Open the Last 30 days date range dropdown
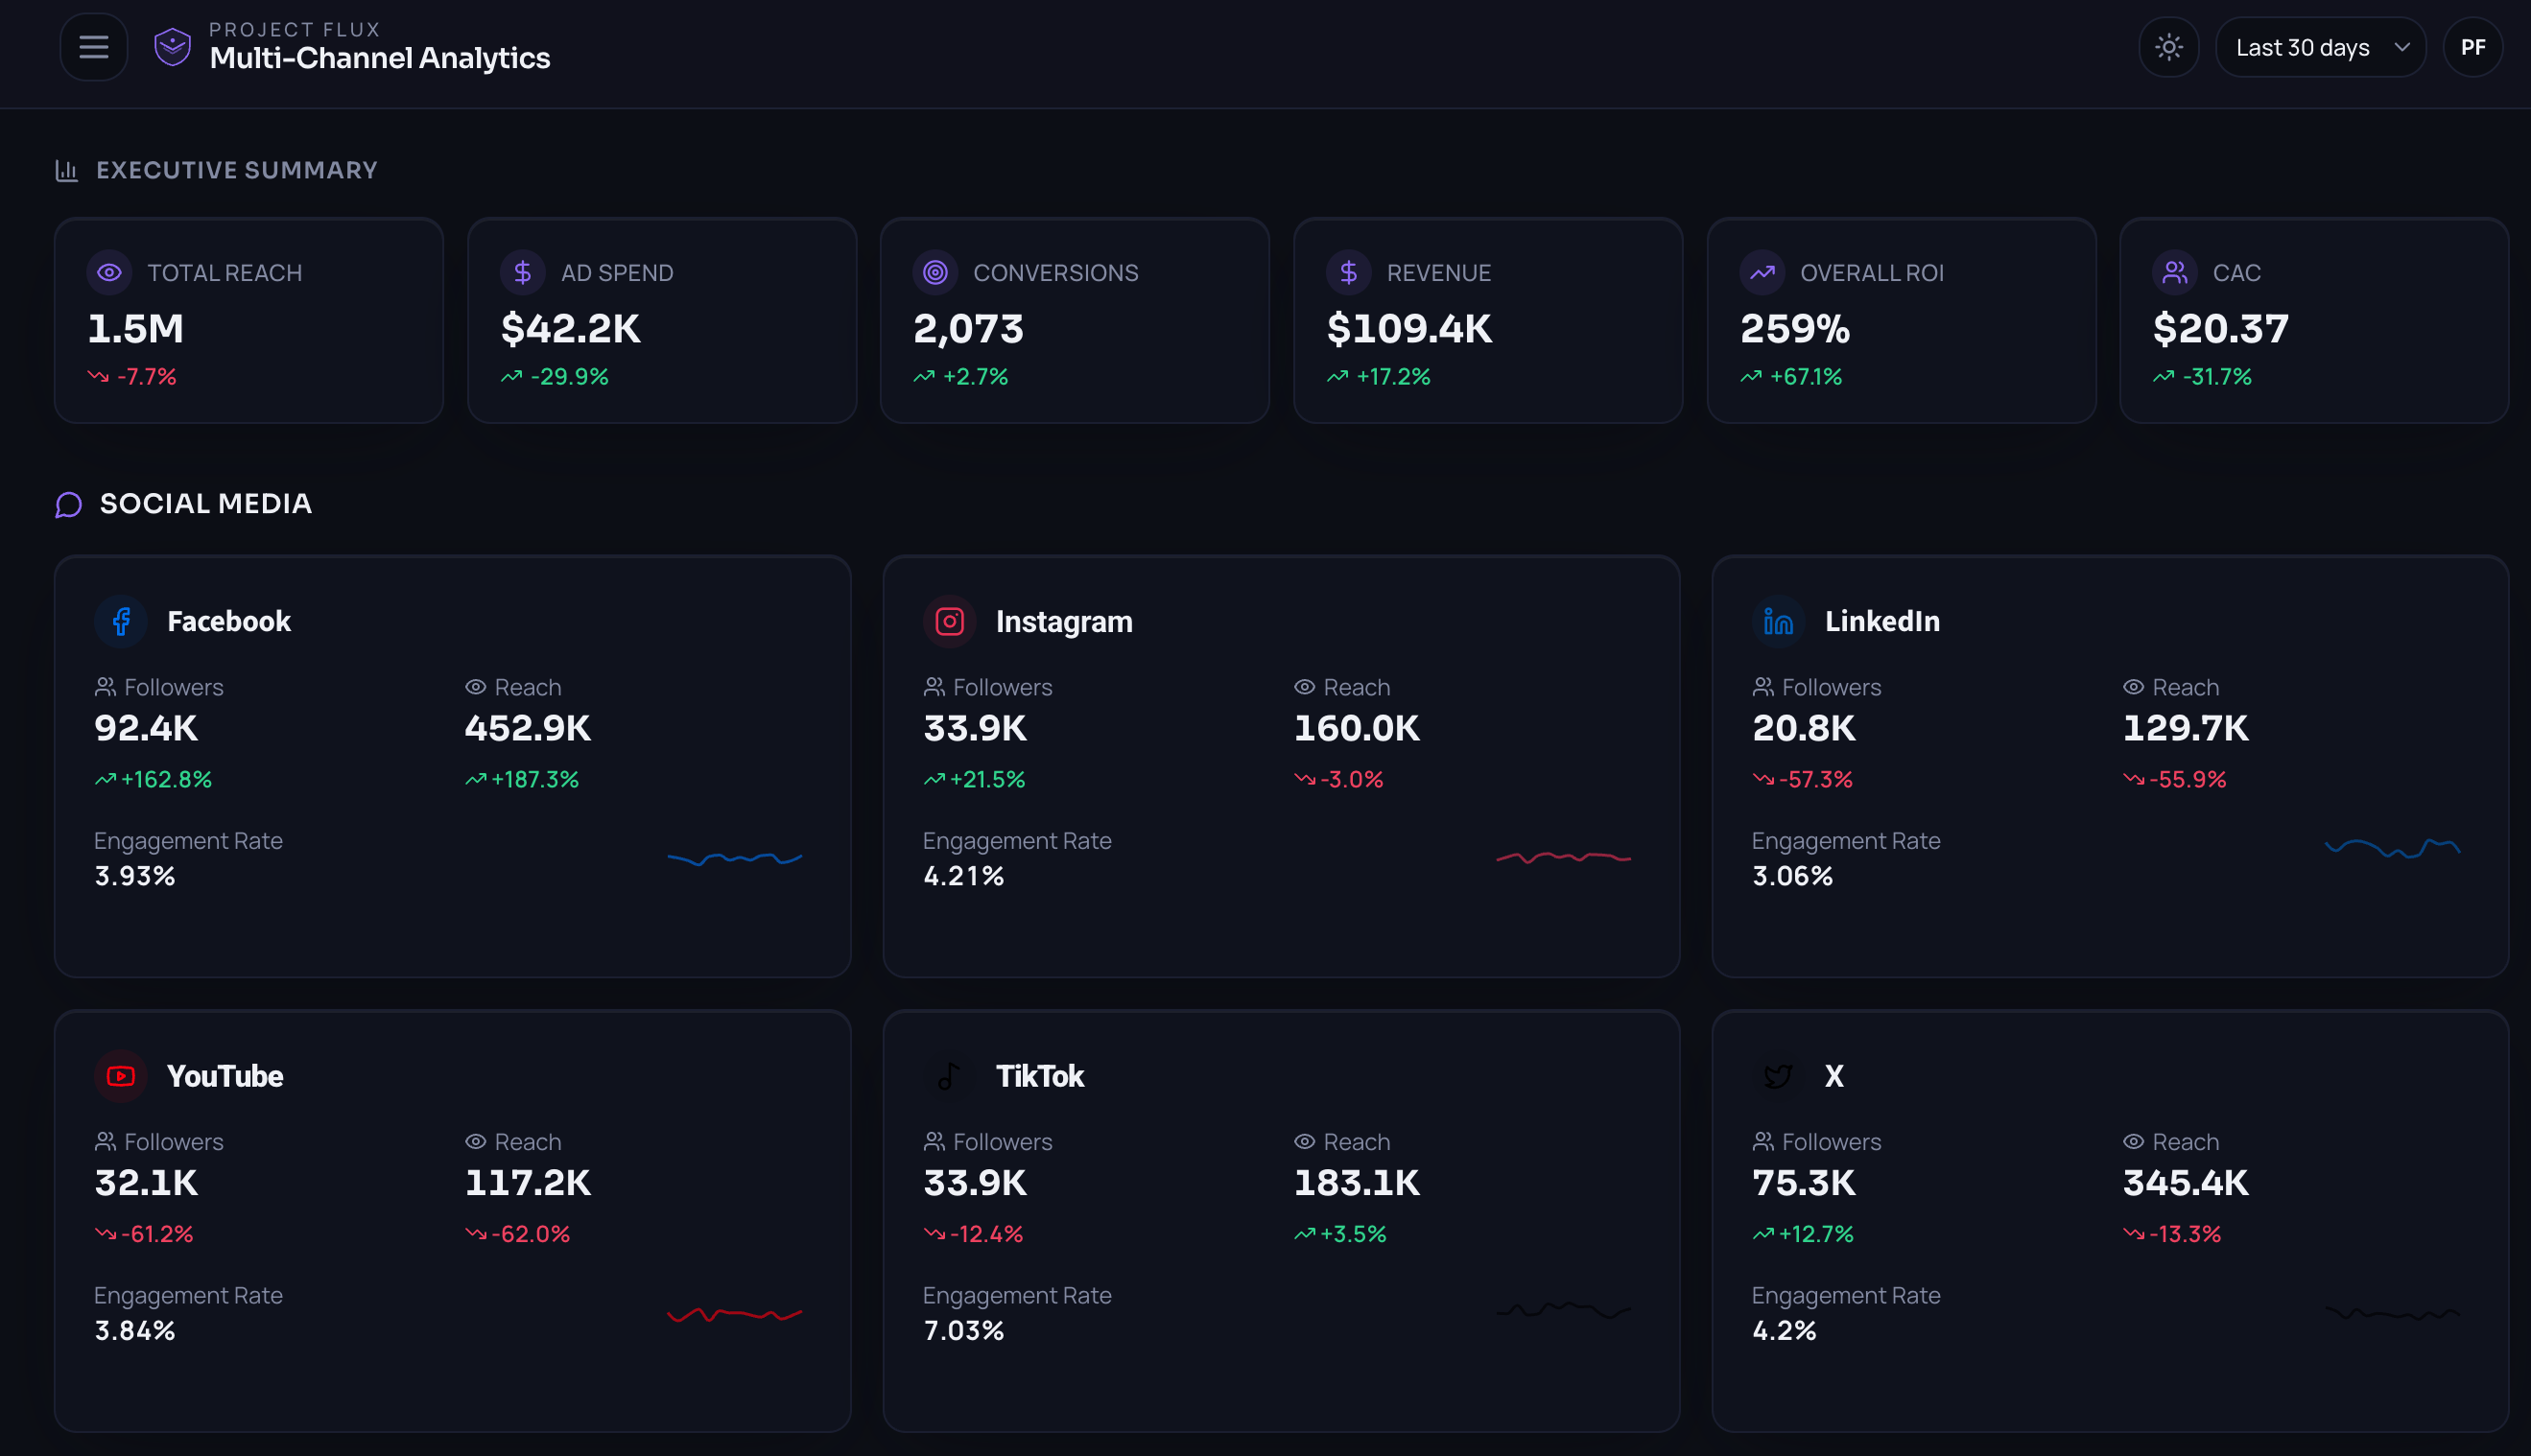The image size is (2531, 1456). (x=2320, y=47)
